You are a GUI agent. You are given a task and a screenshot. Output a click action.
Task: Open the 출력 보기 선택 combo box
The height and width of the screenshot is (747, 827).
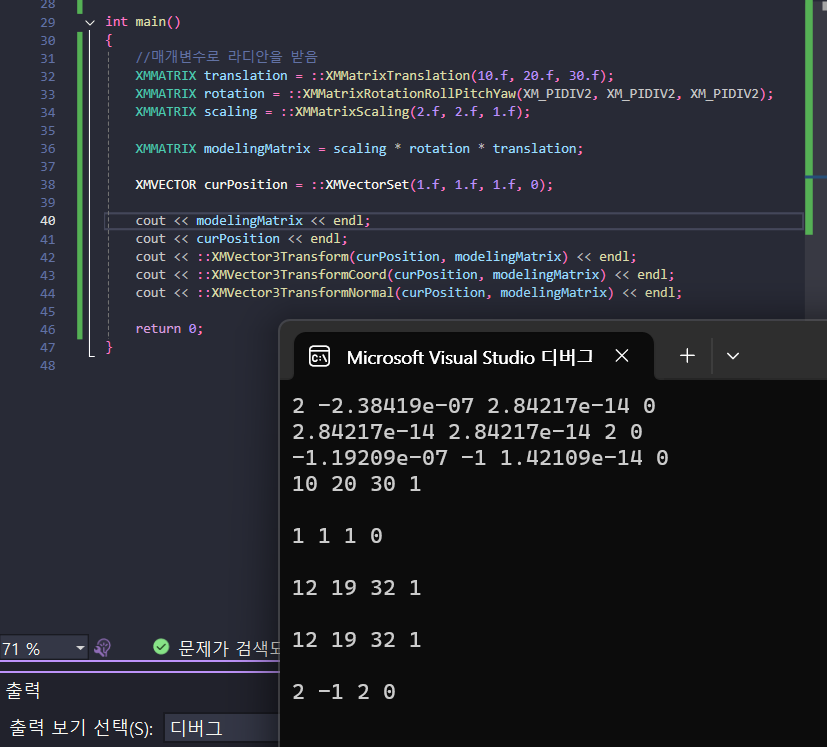[x=222, y=729]
